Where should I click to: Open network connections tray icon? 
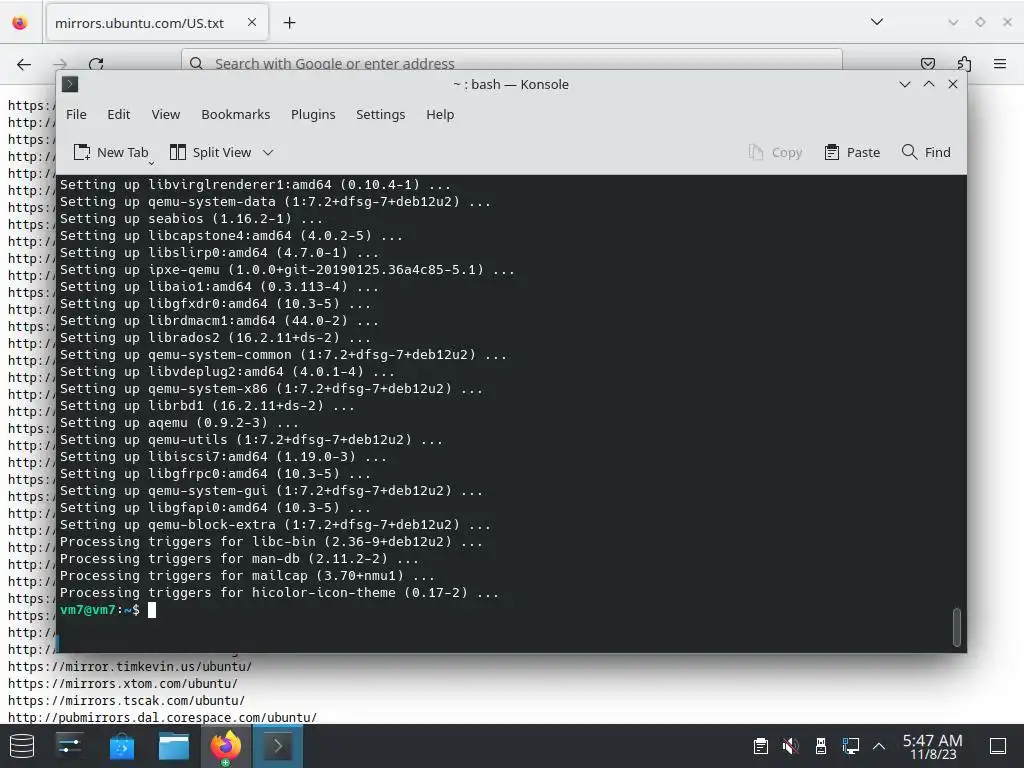coord(850,746)
